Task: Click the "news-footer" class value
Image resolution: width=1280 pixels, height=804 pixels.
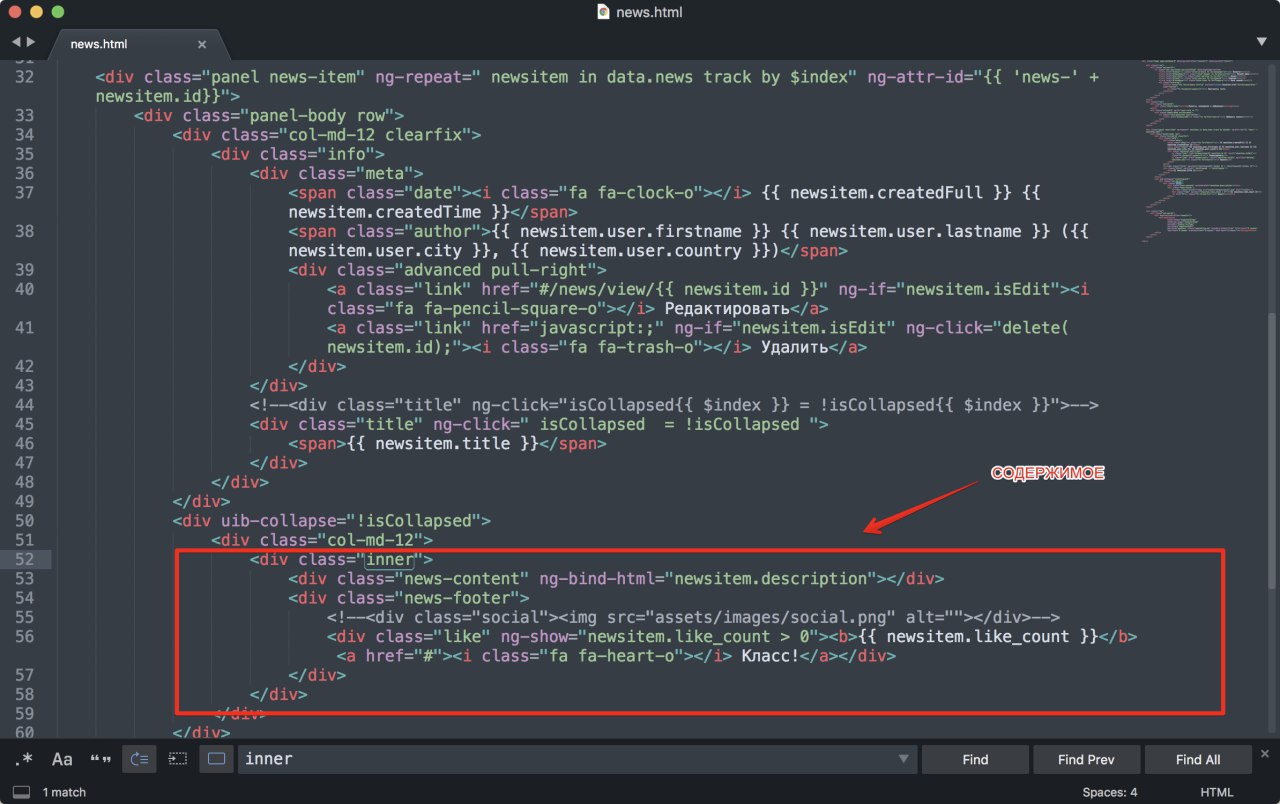Action: tap(457, 598)
